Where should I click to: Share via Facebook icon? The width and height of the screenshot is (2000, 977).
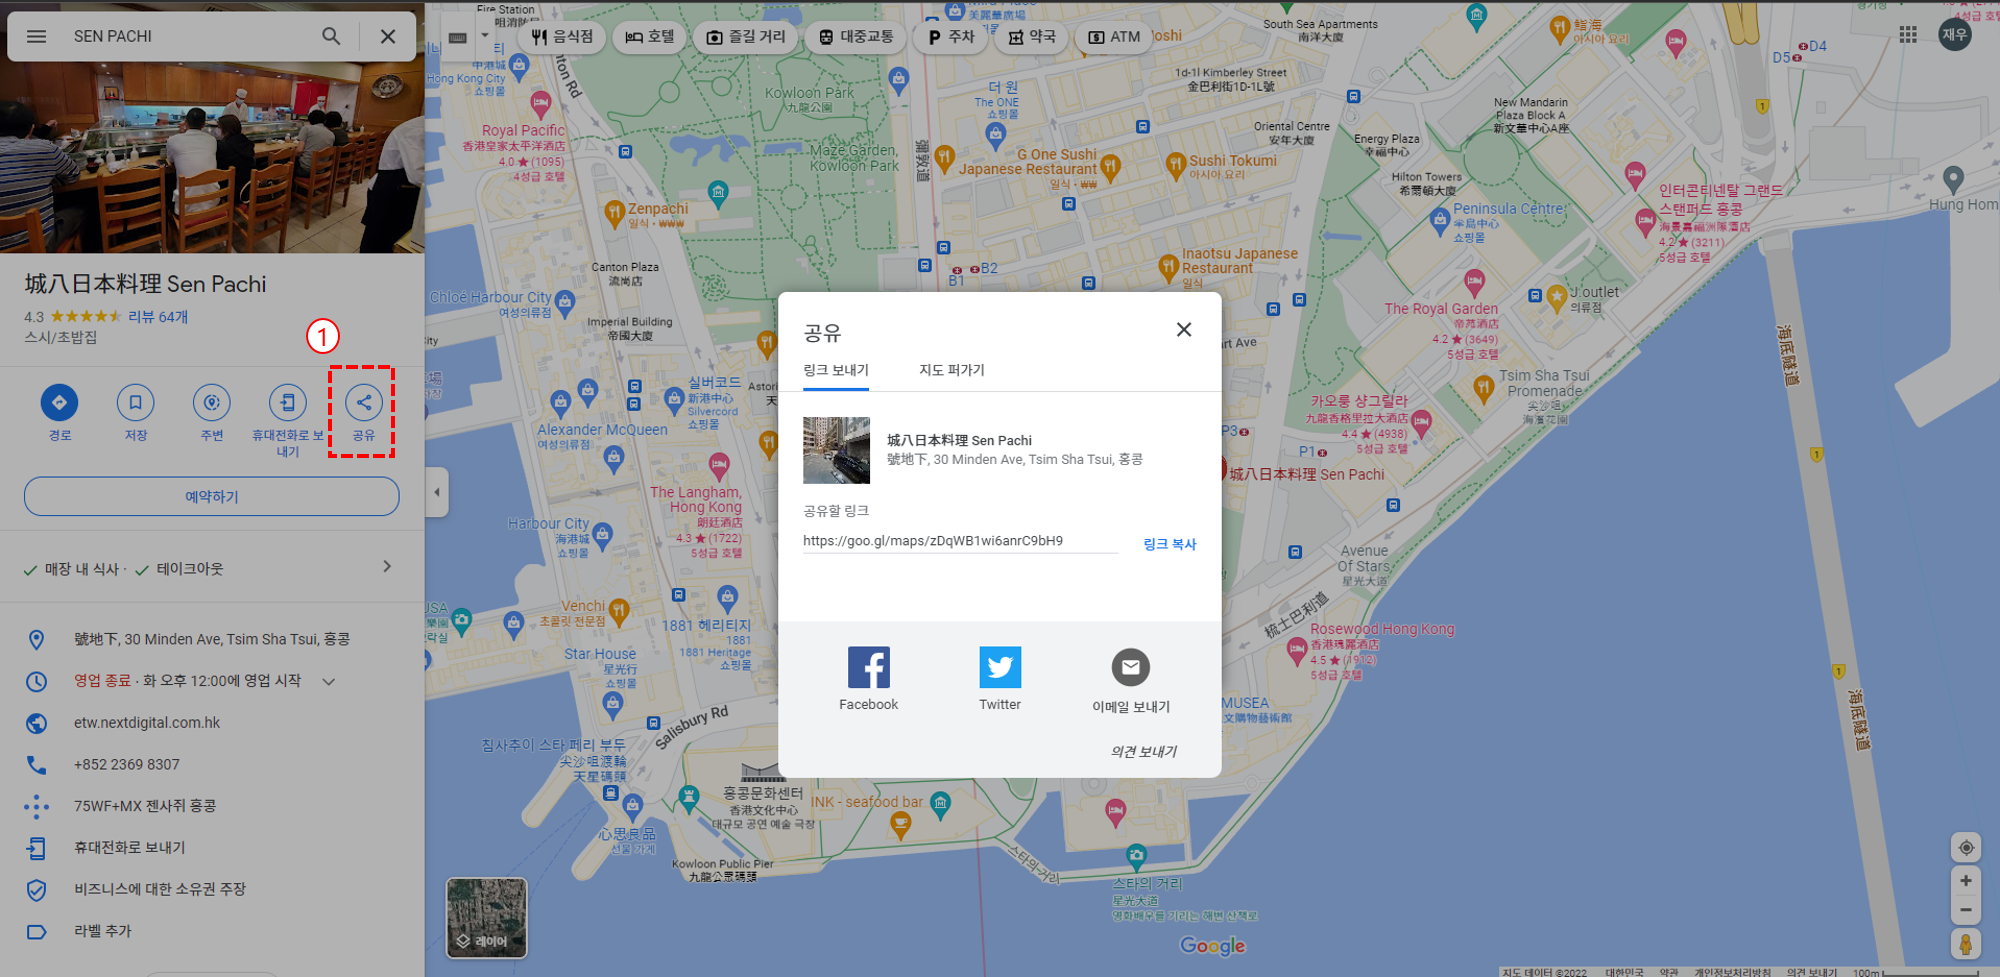click(868, 667)
